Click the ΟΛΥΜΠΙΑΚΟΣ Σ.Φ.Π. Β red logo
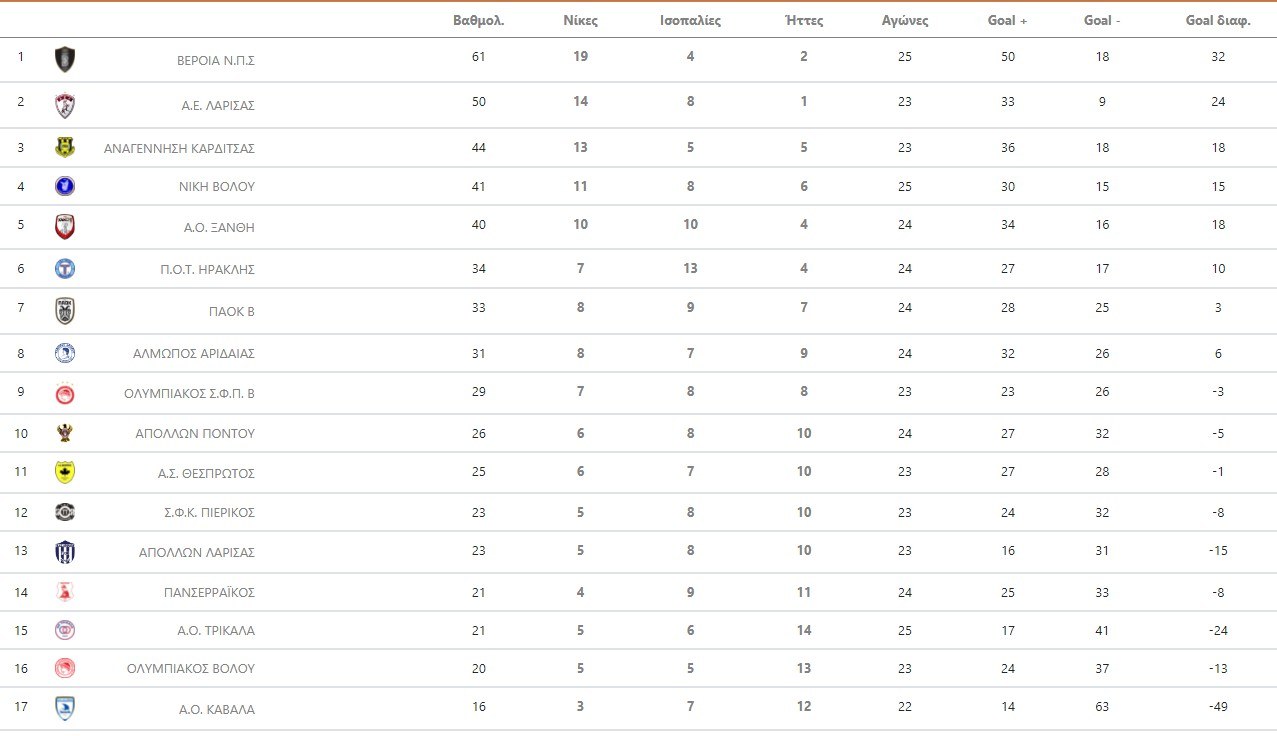 pyautogui.click(x=65, y=393)
